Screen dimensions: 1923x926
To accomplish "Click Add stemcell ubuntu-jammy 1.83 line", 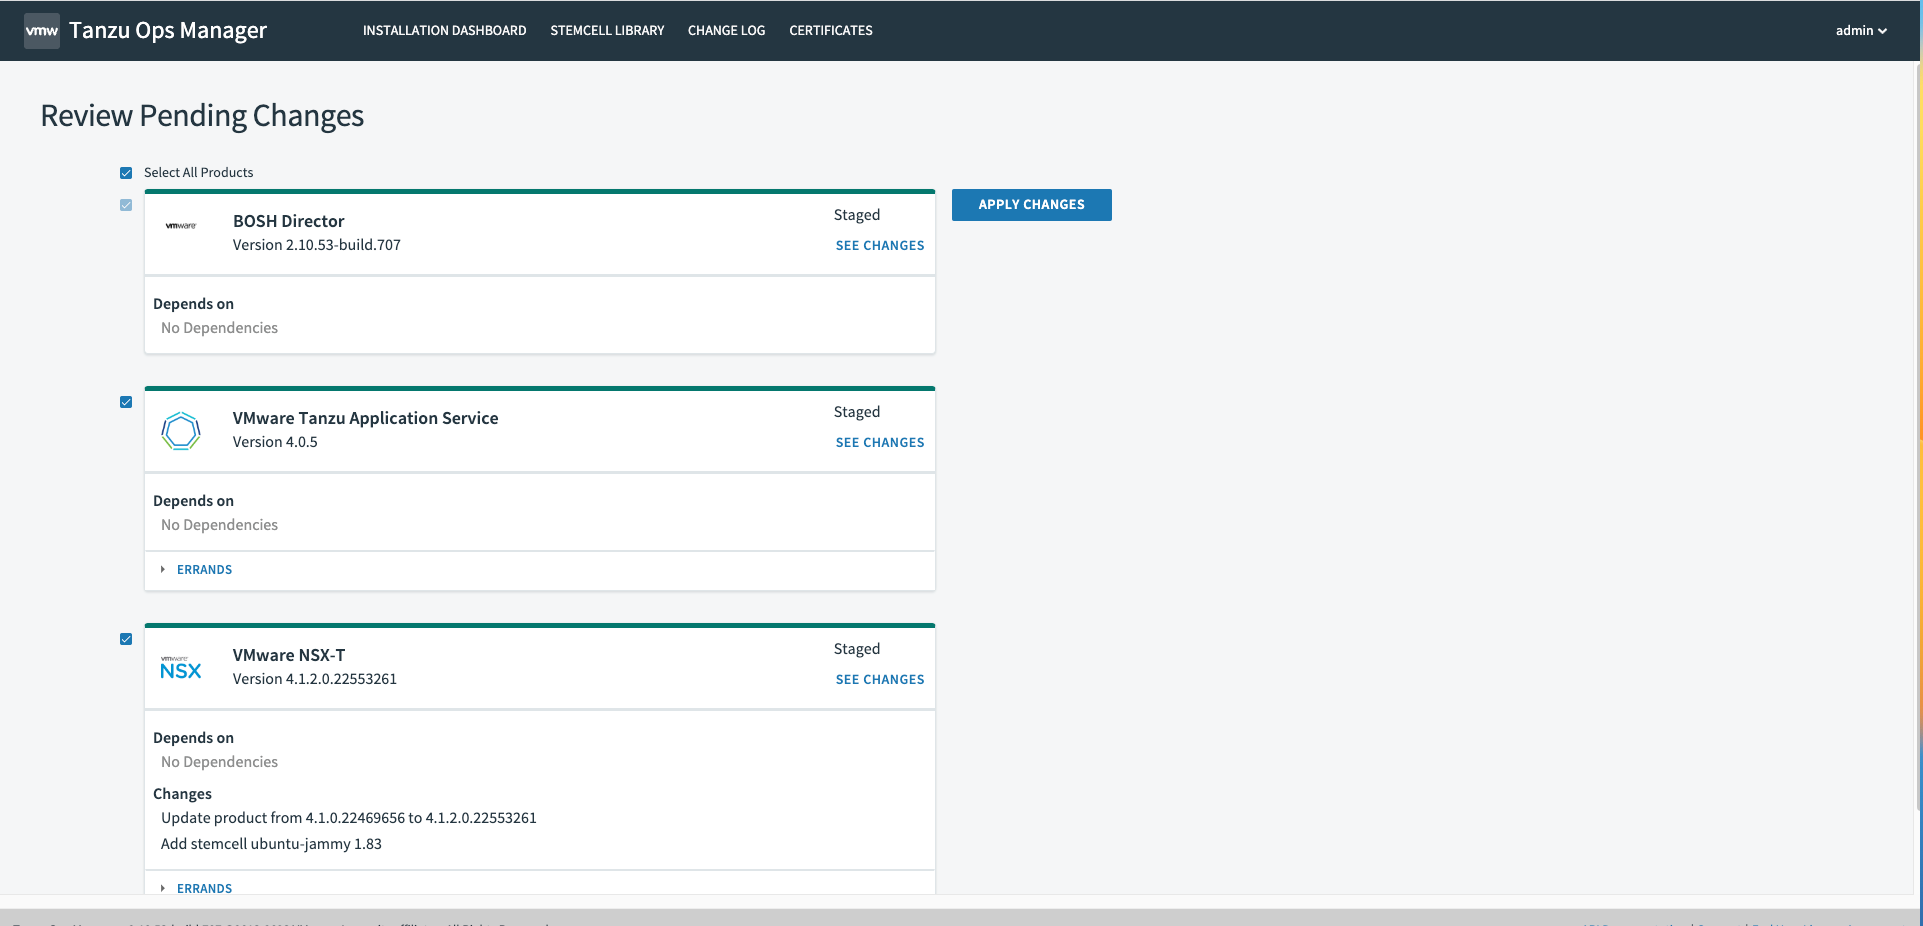I will (x=271, y=844).
